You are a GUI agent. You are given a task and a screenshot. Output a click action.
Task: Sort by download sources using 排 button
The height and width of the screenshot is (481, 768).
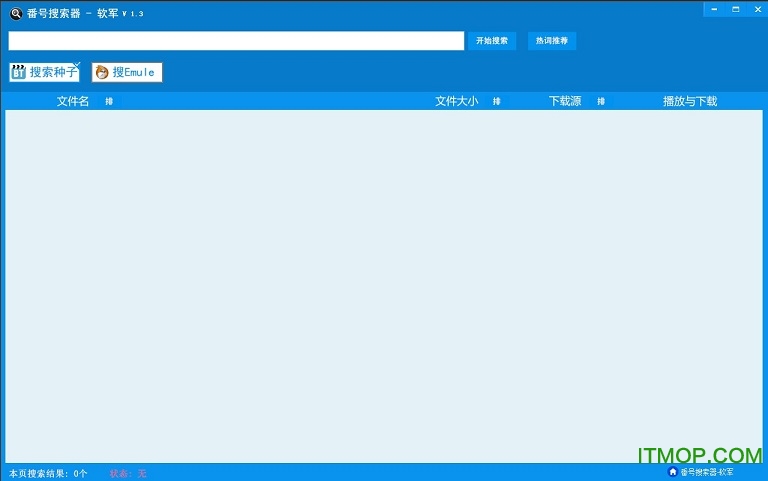point(601,101)
